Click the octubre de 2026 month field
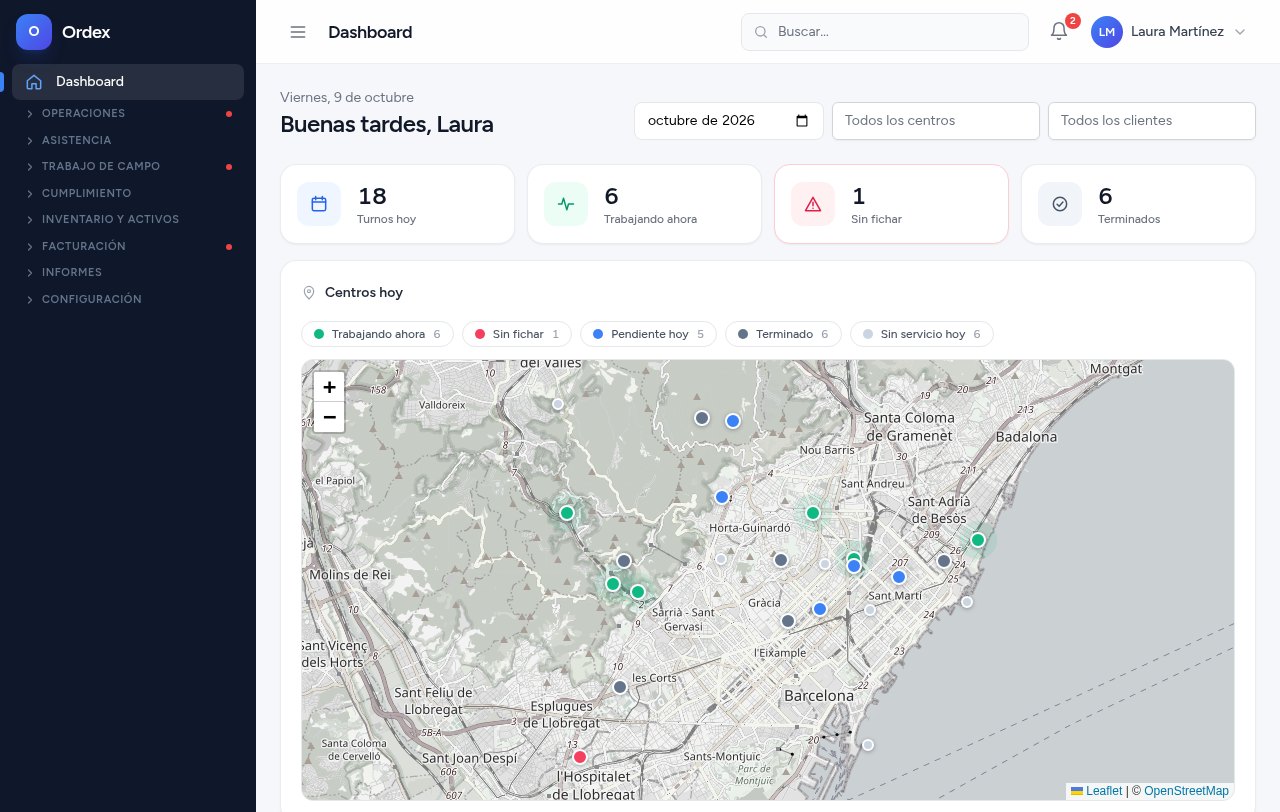Image resolution: width=1280 pixels, height=812 pixels. [729, 121]
